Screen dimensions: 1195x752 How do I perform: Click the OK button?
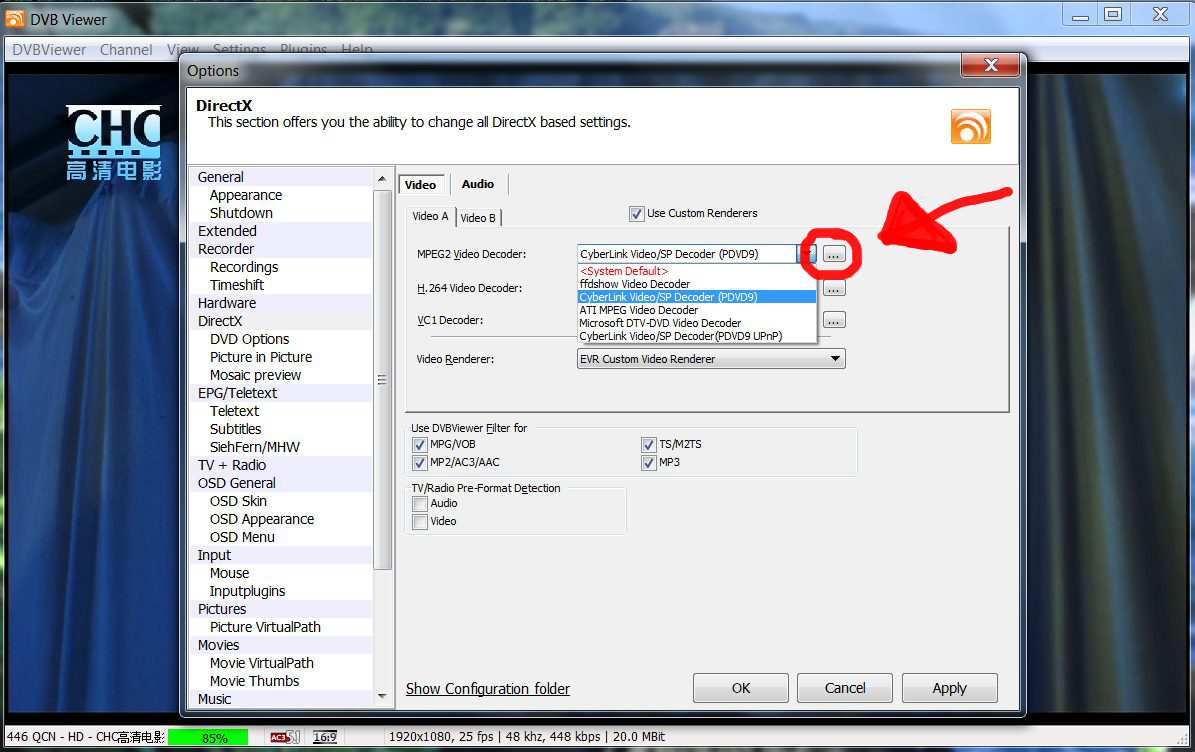(x=741, y=688)
